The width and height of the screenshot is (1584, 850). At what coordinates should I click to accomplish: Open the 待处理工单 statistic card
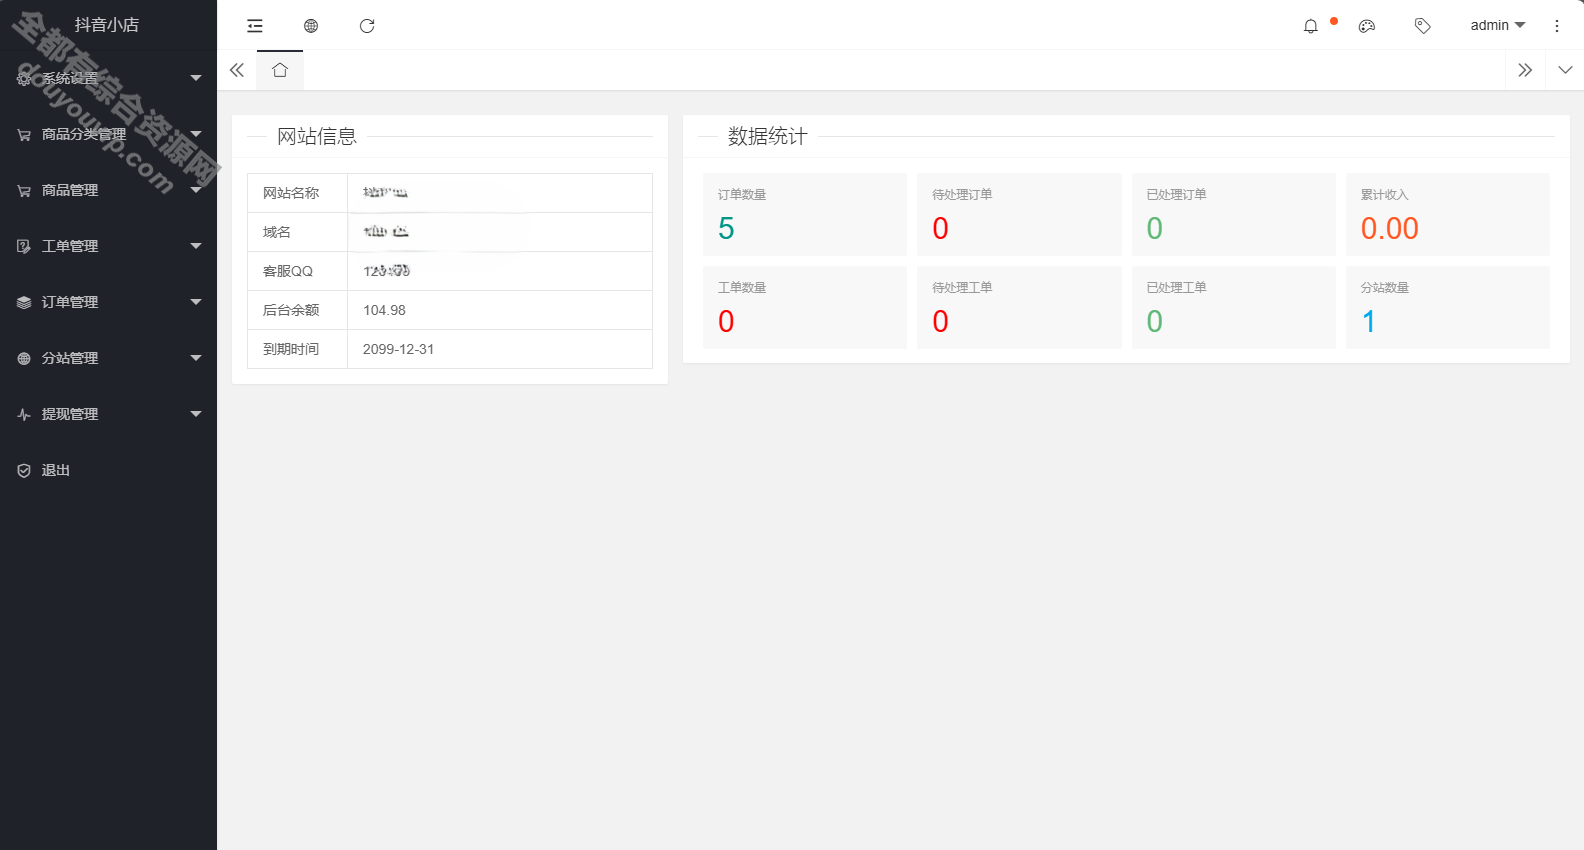click(1019, 307)
